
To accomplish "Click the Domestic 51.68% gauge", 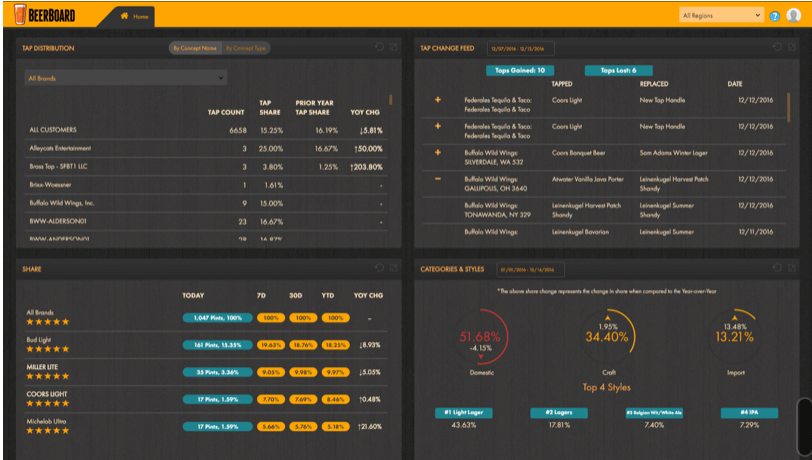I will point(481,337).
